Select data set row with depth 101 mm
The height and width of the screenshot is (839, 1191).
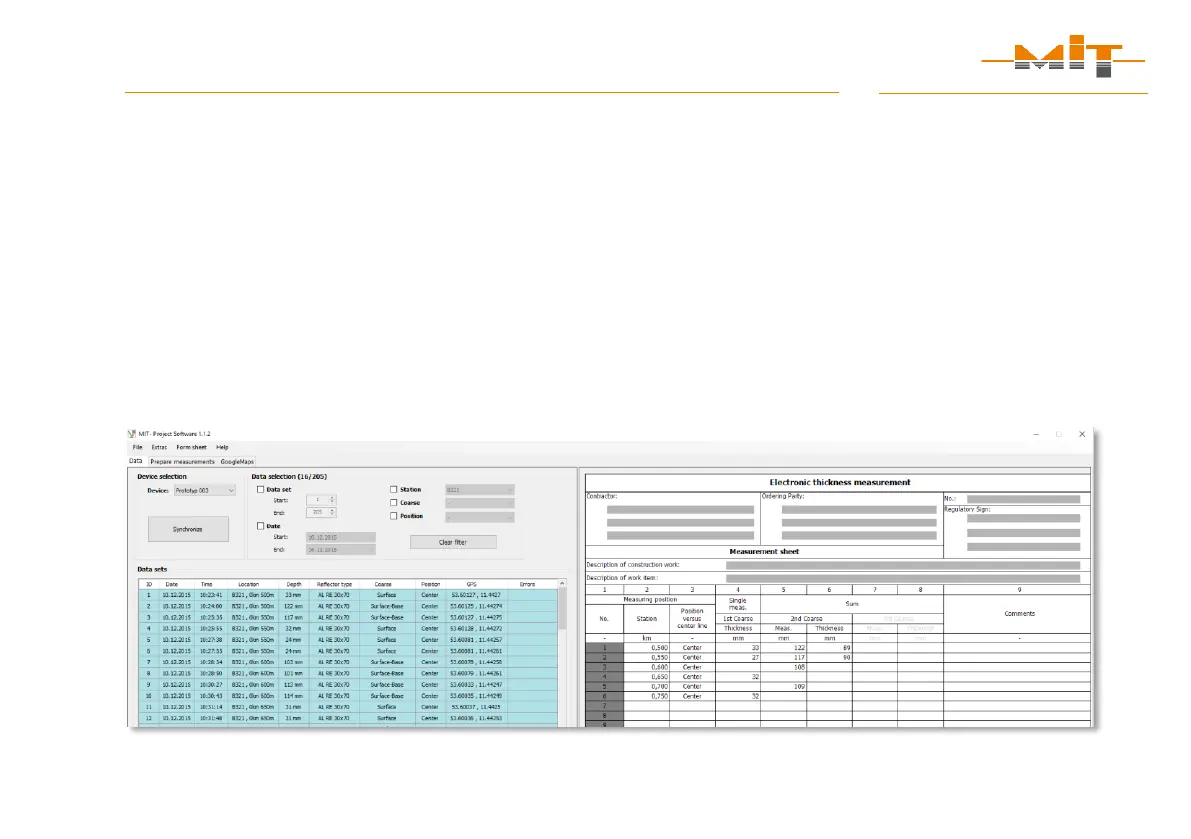tap(349, 673)
